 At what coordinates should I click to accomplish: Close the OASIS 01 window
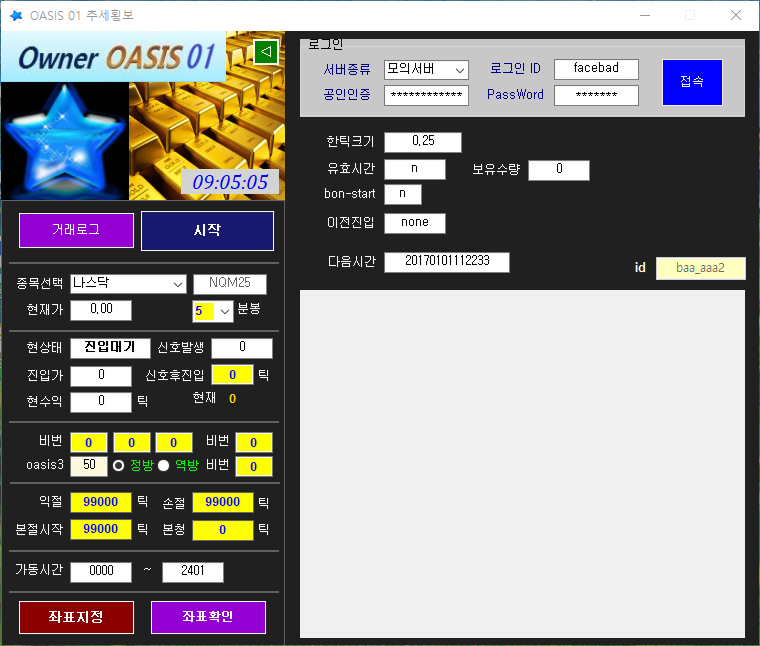point(736,16)
